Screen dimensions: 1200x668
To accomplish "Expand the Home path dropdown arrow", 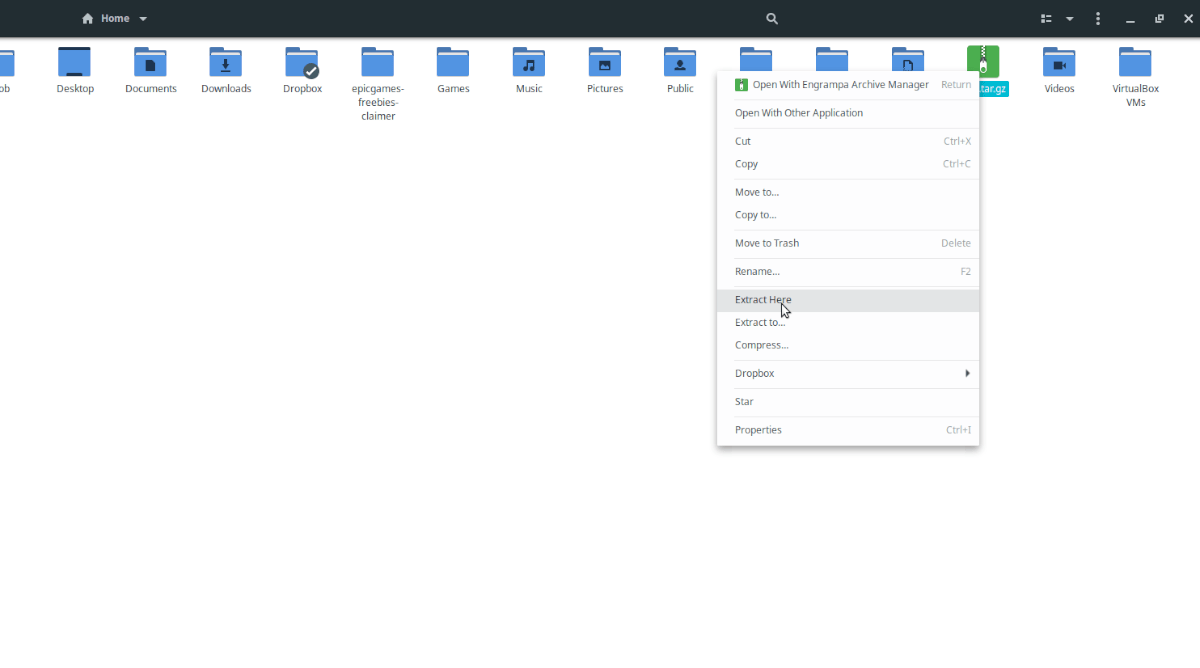I will tap(143, 19).
